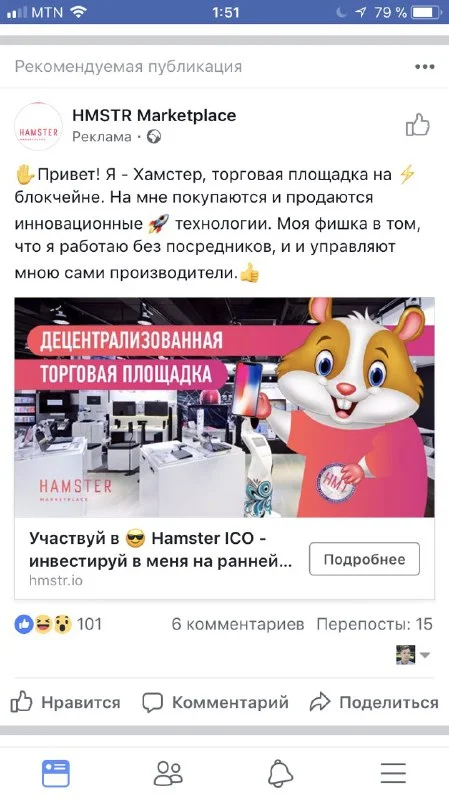Viewport: 449px width, 800px height.
Task: Open the three-dots menu on the recommended post
Action: tap(425, 67)
